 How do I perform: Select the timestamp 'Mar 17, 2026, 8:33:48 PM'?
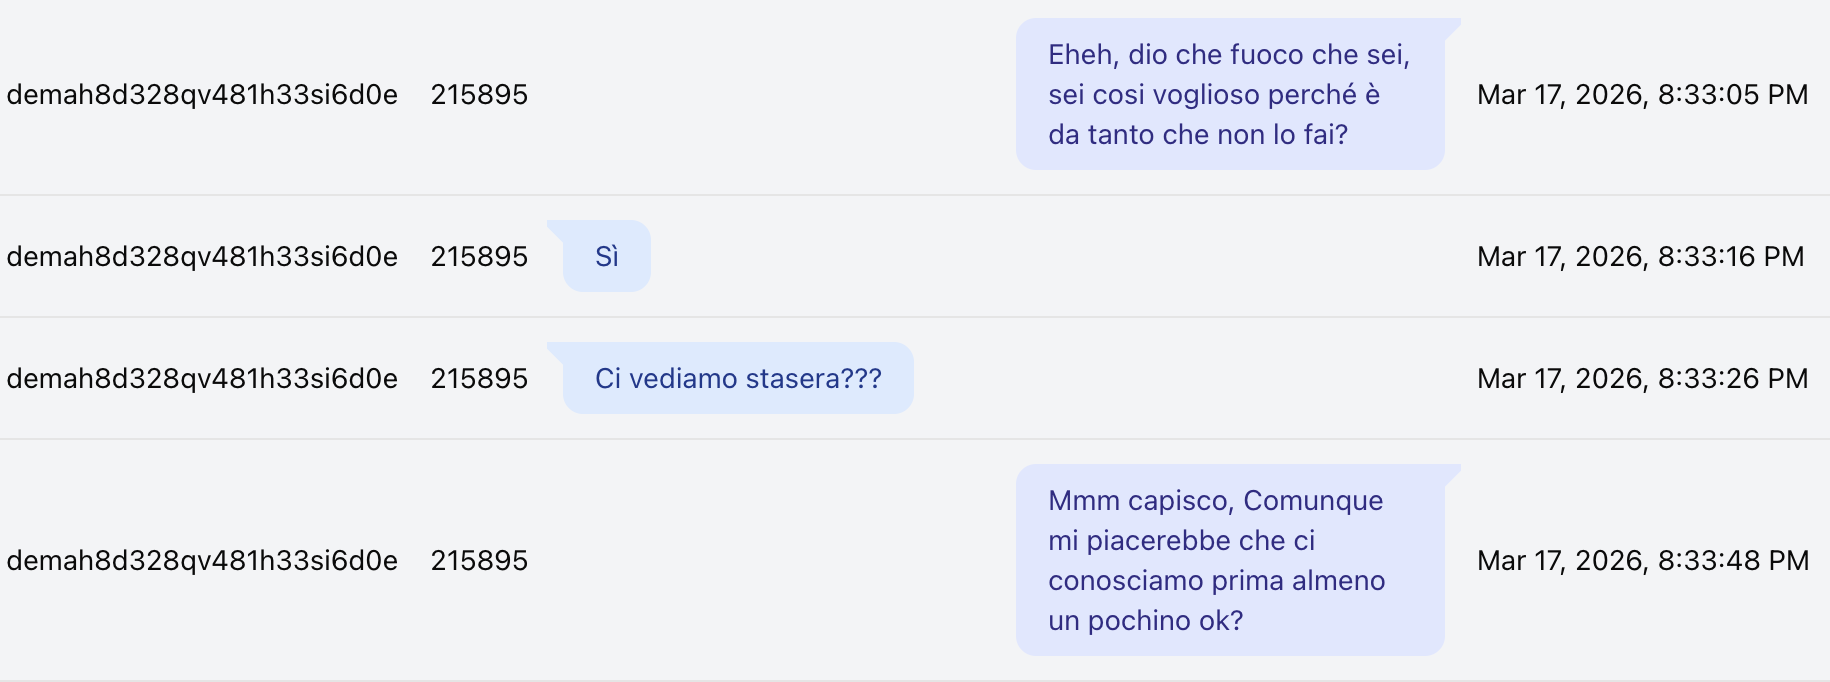point(1642,561)
